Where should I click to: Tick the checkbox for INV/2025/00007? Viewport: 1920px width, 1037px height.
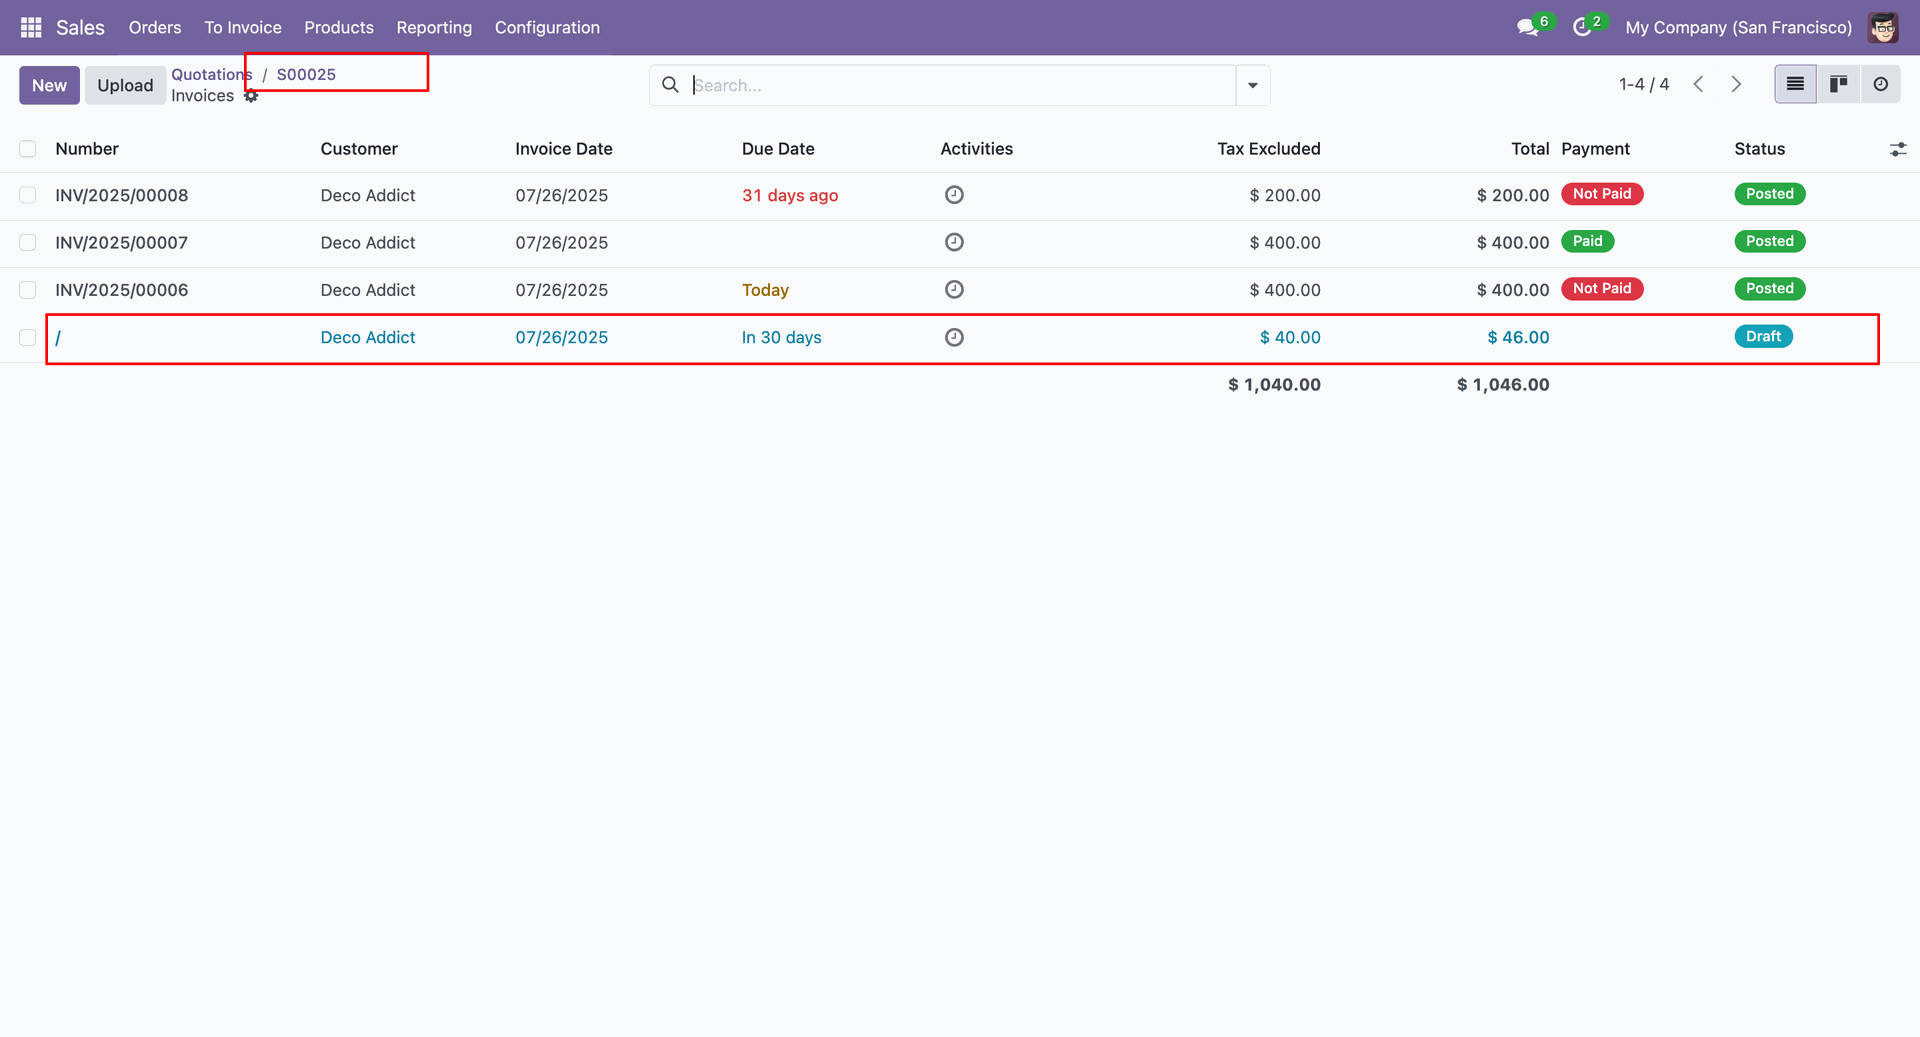[x=28, y=243]
